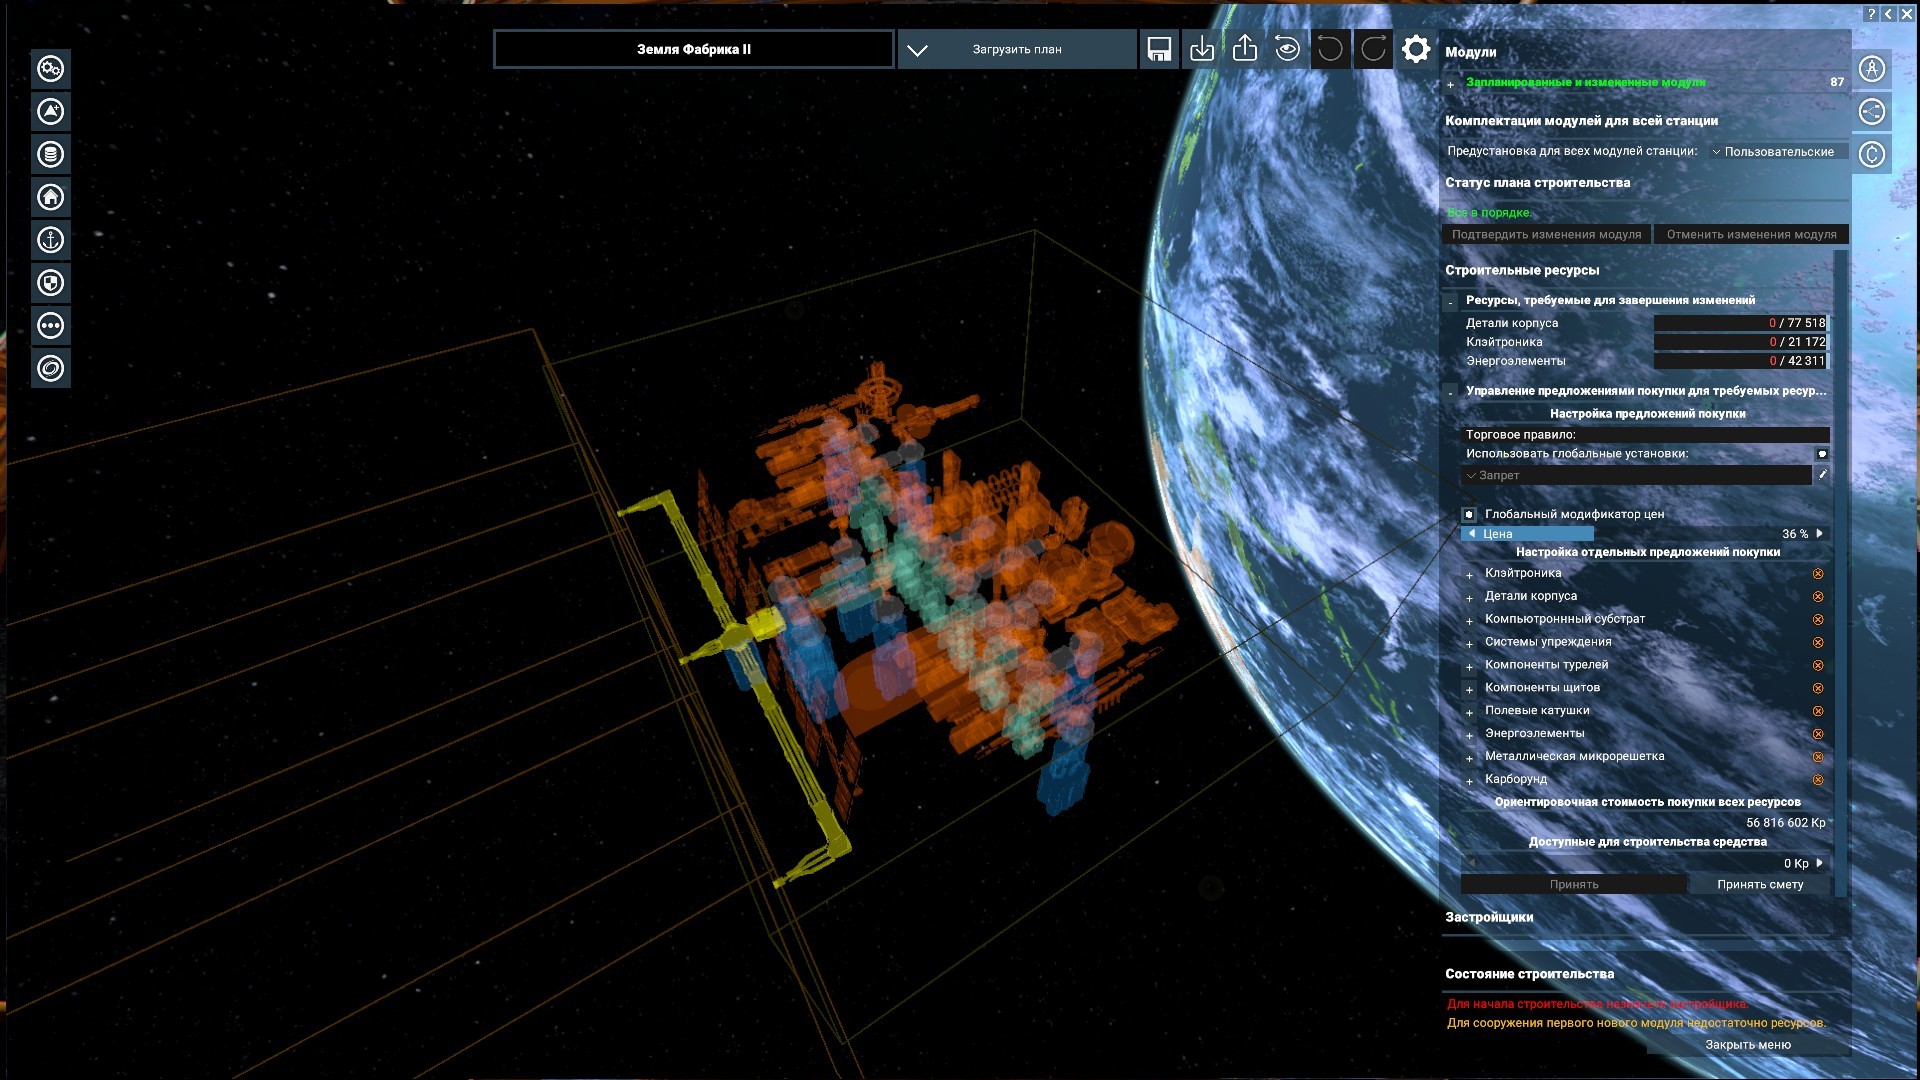This screenshot has height=1080, width=1920.
Task: Click the stacked discs icon in left sidebar
Action: (51, 154)
